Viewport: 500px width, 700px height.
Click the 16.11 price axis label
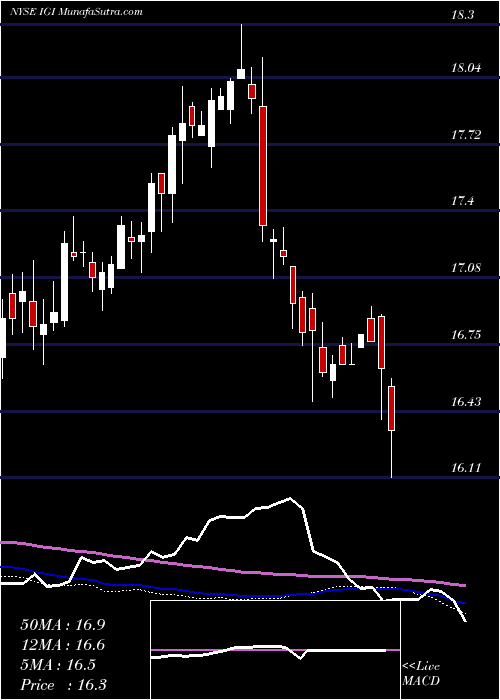point(466,467)
